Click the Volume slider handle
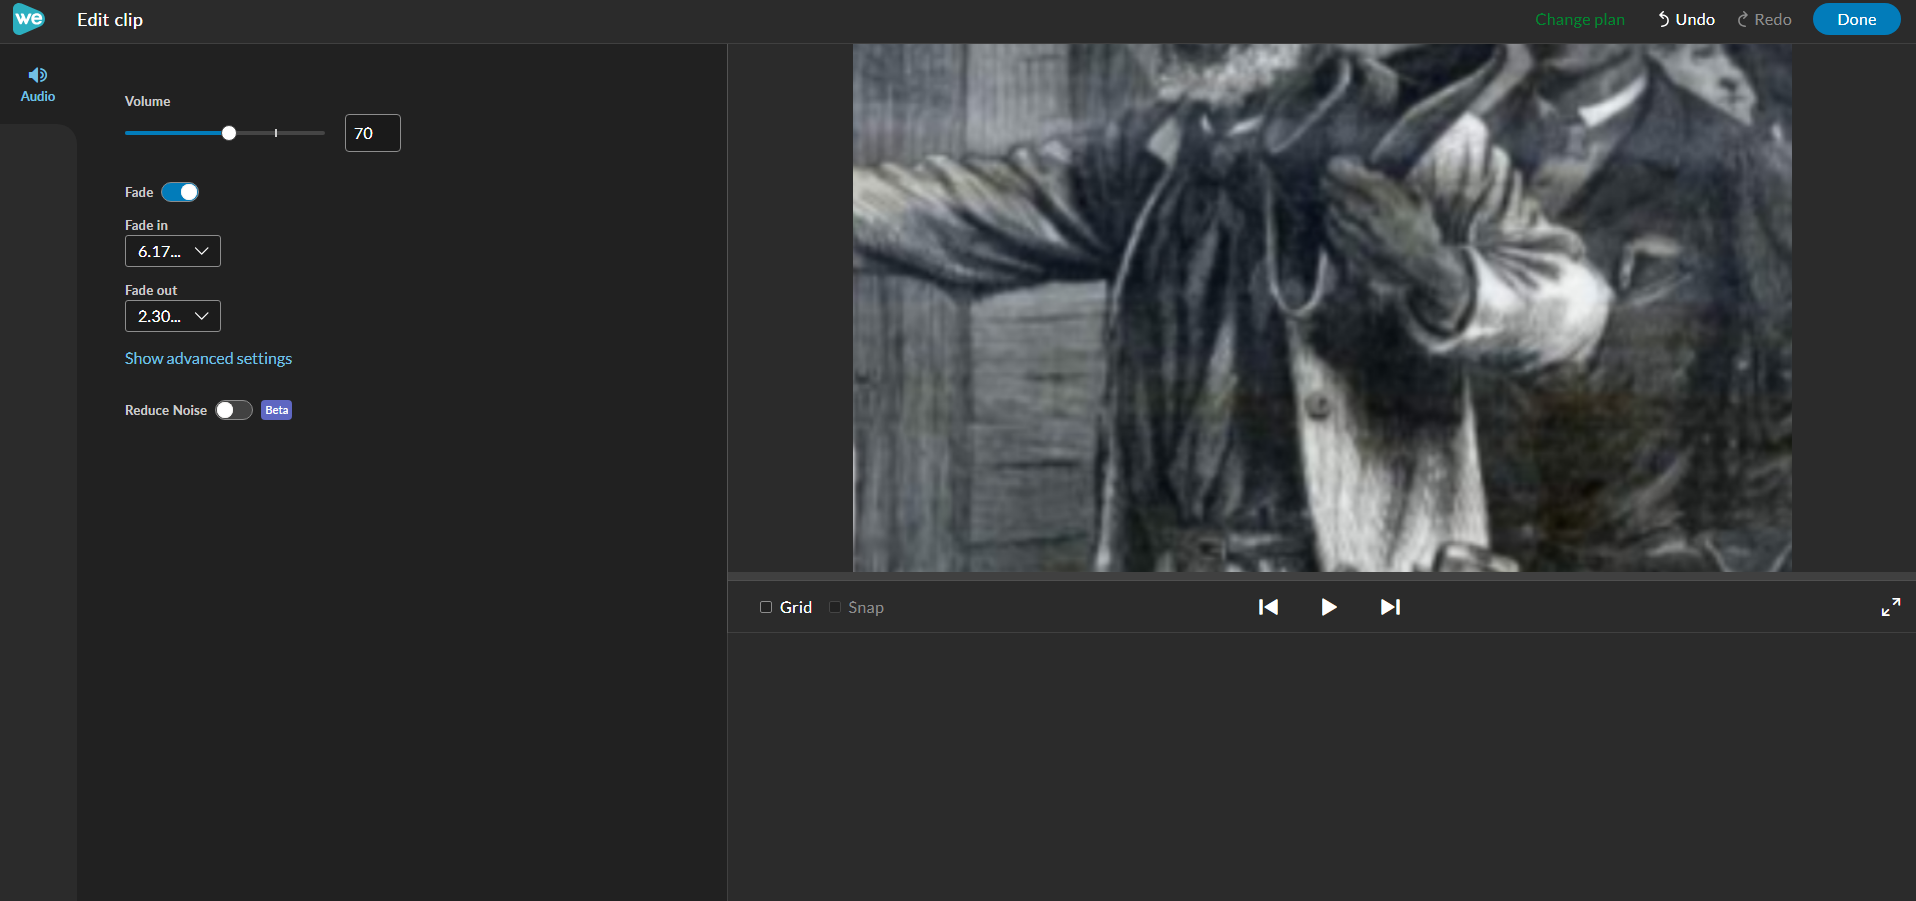Image resolution: width=1916 pixels, height=901 pixels. (229, 133)
